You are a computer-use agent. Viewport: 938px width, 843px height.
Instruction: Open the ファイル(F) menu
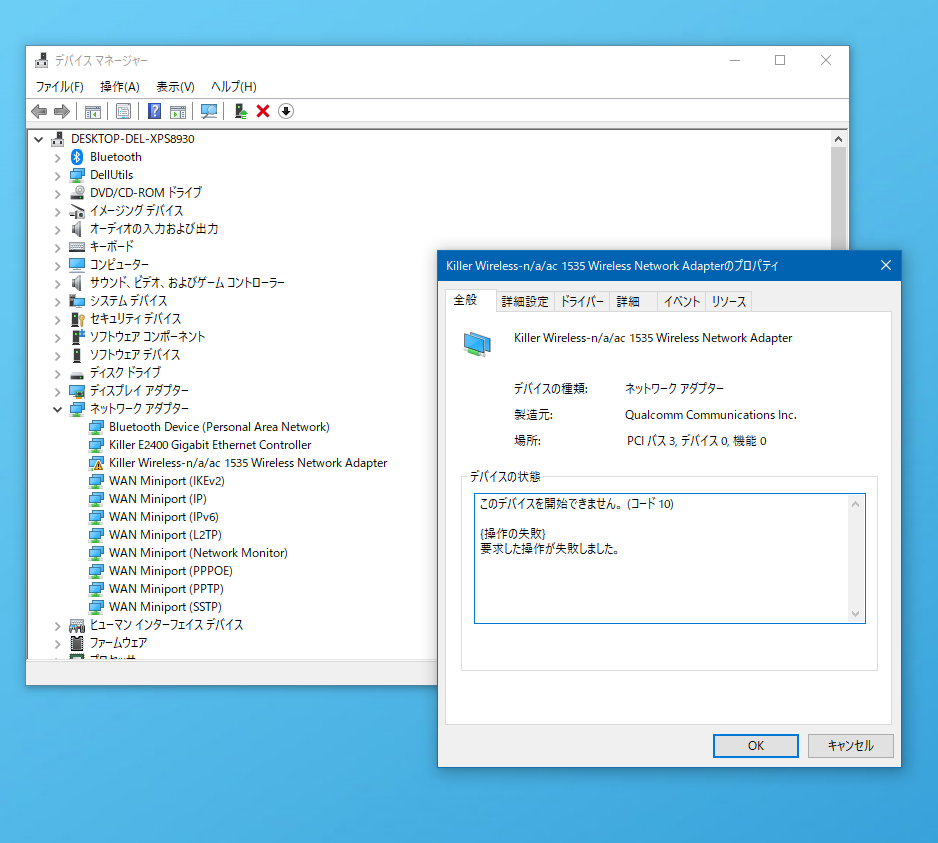click(59, 87)
